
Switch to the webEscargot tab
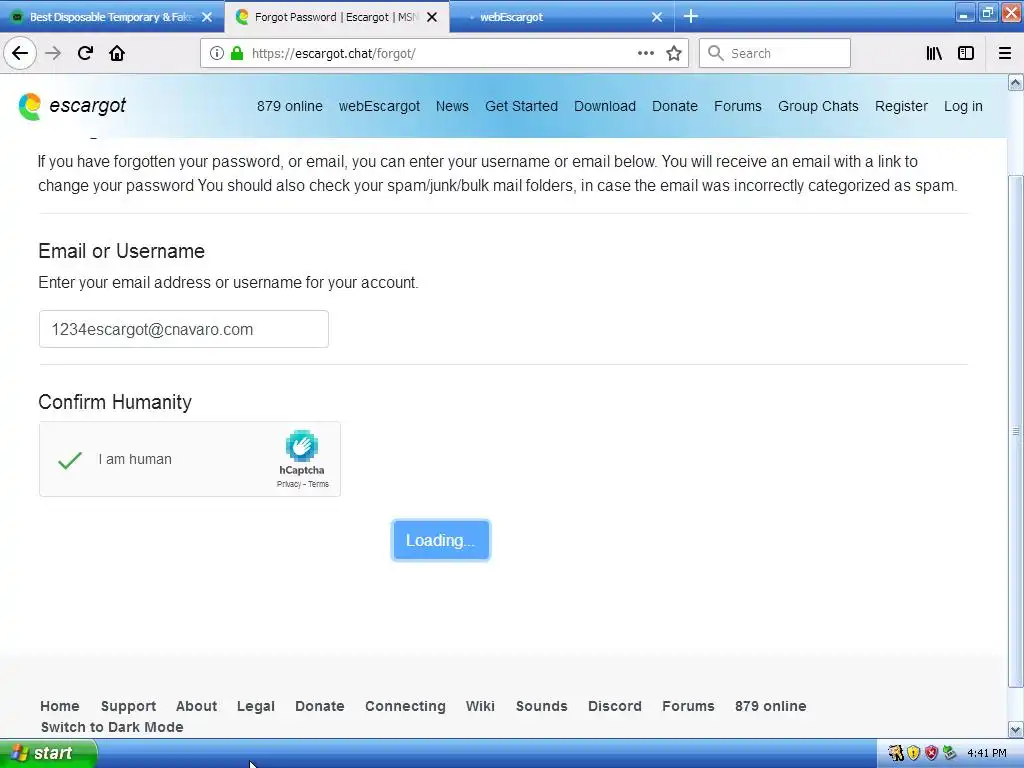[562, 17]
